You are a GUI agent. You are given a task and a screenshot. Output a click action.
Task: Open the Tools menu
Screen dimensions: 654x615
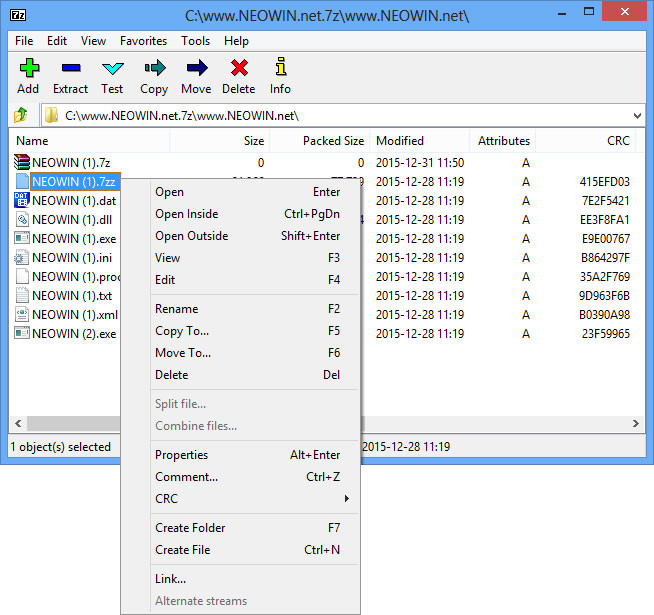(196, 41)
